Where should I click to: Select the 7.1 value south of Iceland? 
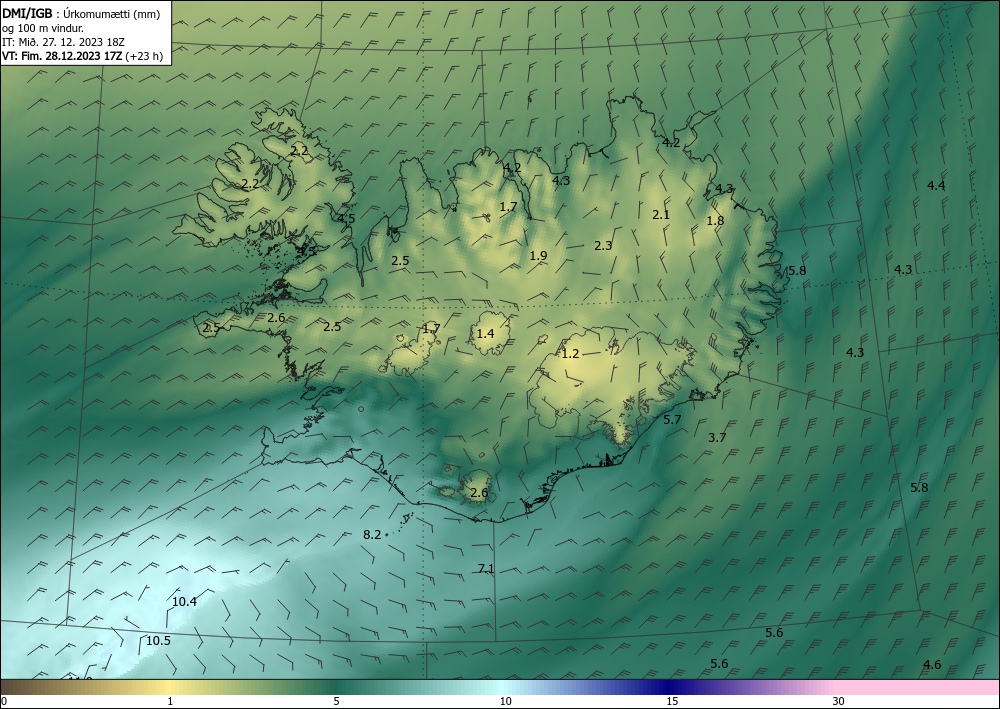(x=486, y=569)
